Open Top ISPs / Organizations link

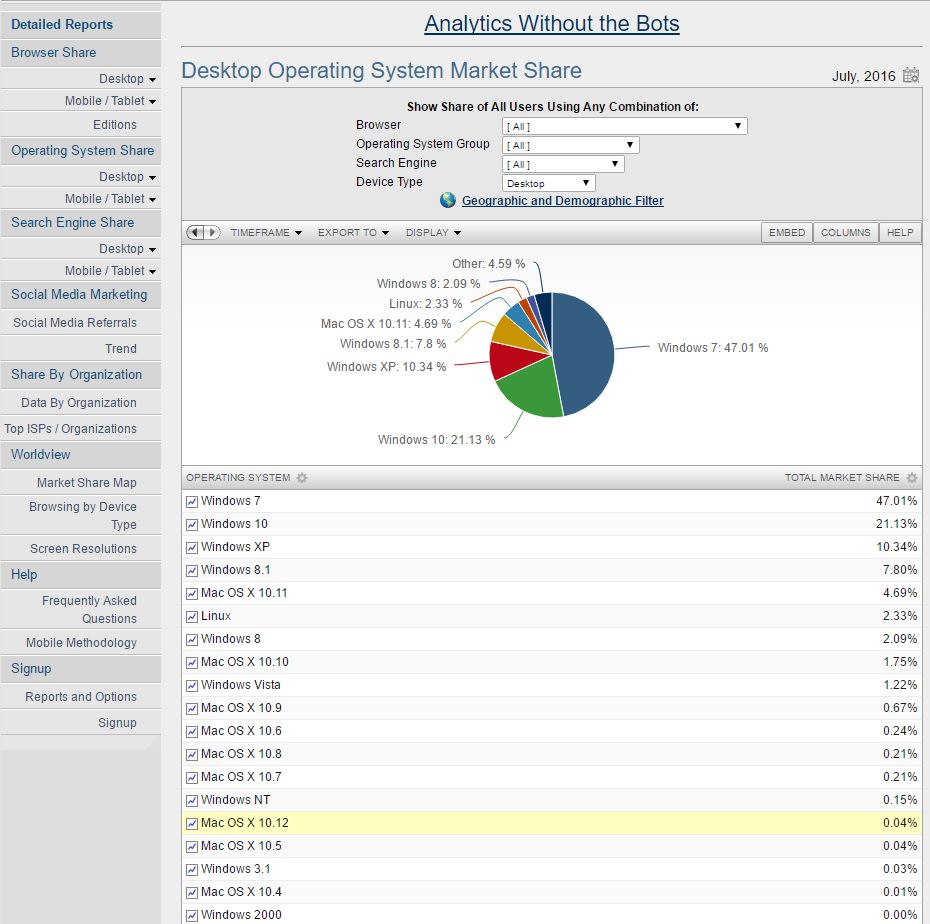pos(71,429)
